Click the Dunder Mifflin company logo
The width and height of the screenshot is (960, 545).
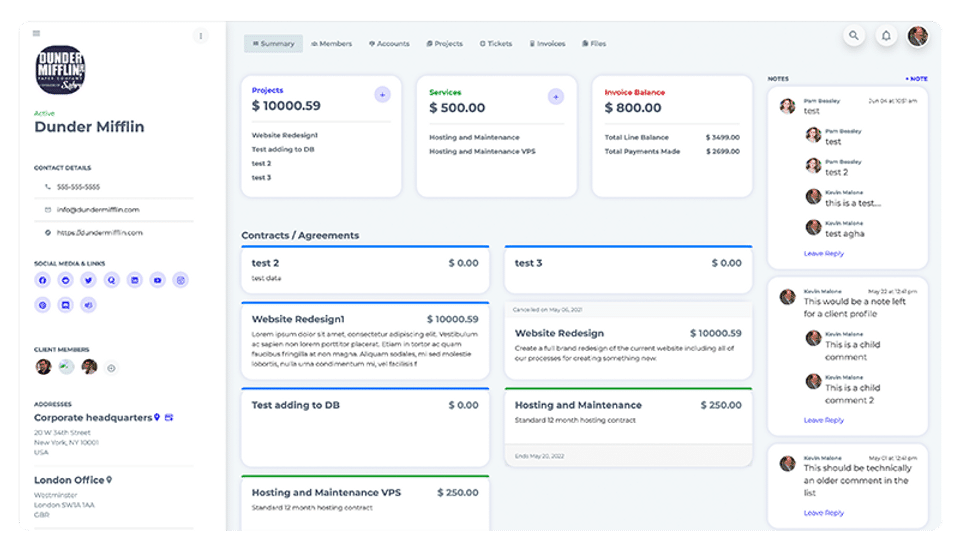60,70
